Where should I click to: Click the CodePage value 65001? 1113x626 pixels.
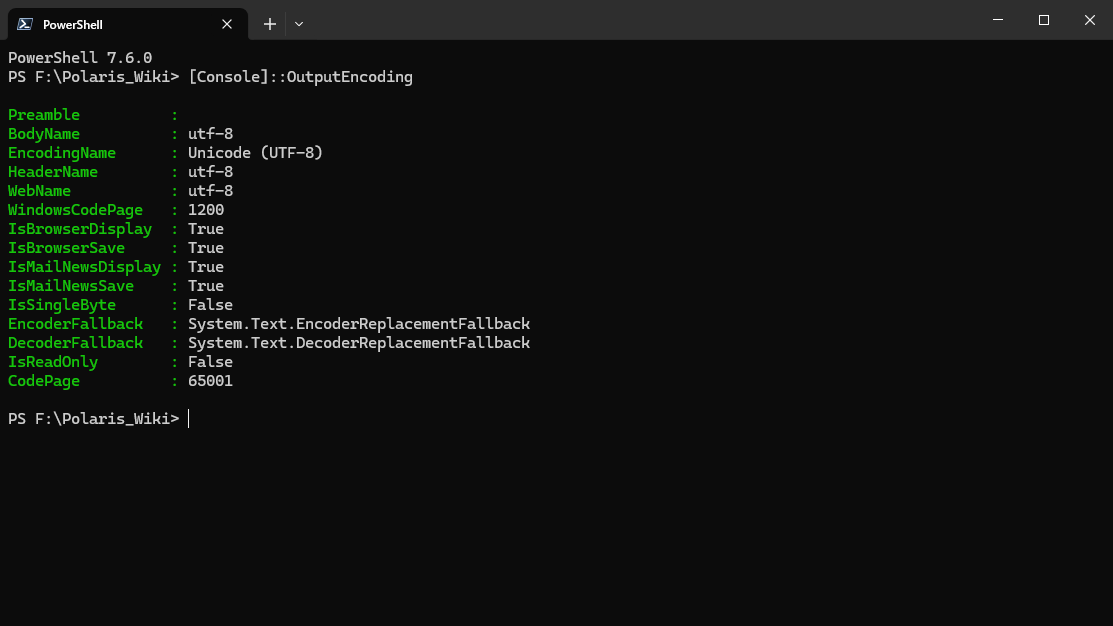[210, 381]
